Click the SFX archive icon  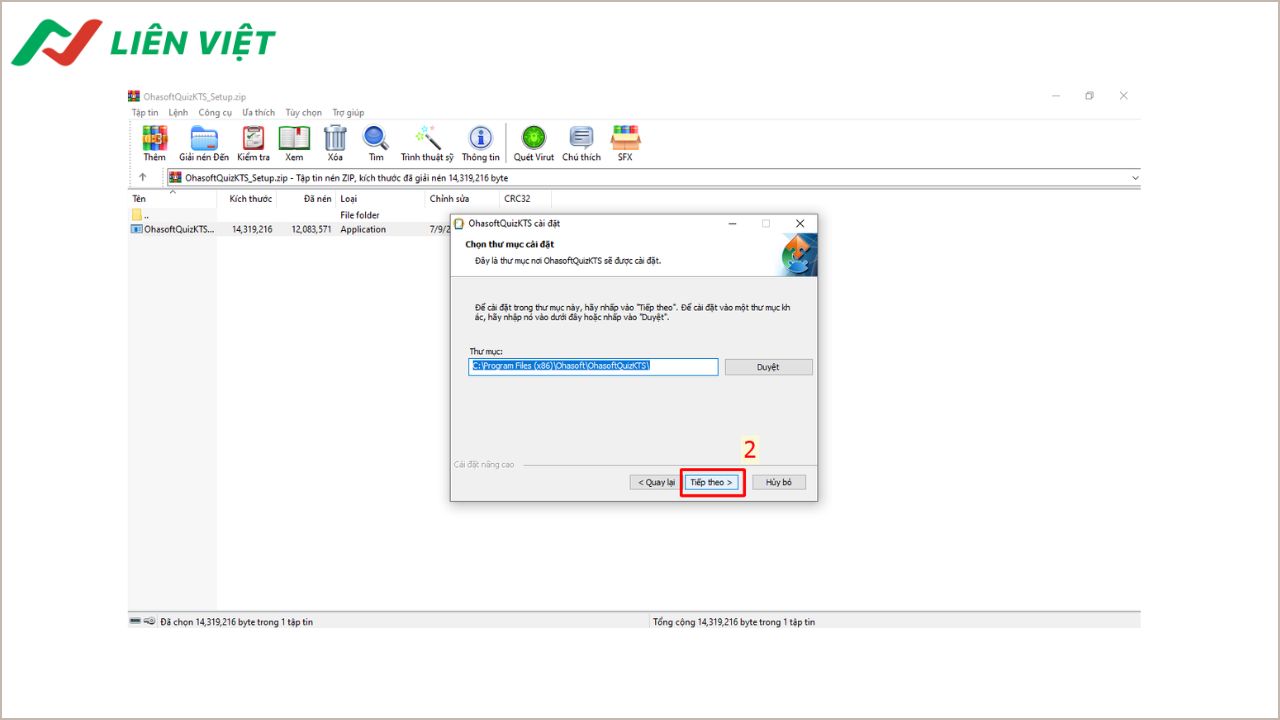click(x=625, y=138)
